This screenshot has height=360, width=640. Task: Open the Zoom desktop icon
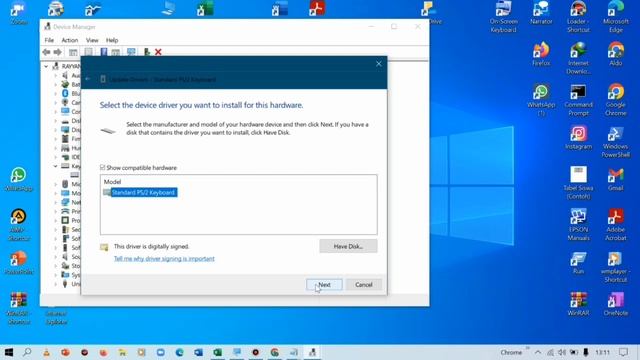point(18,13)
